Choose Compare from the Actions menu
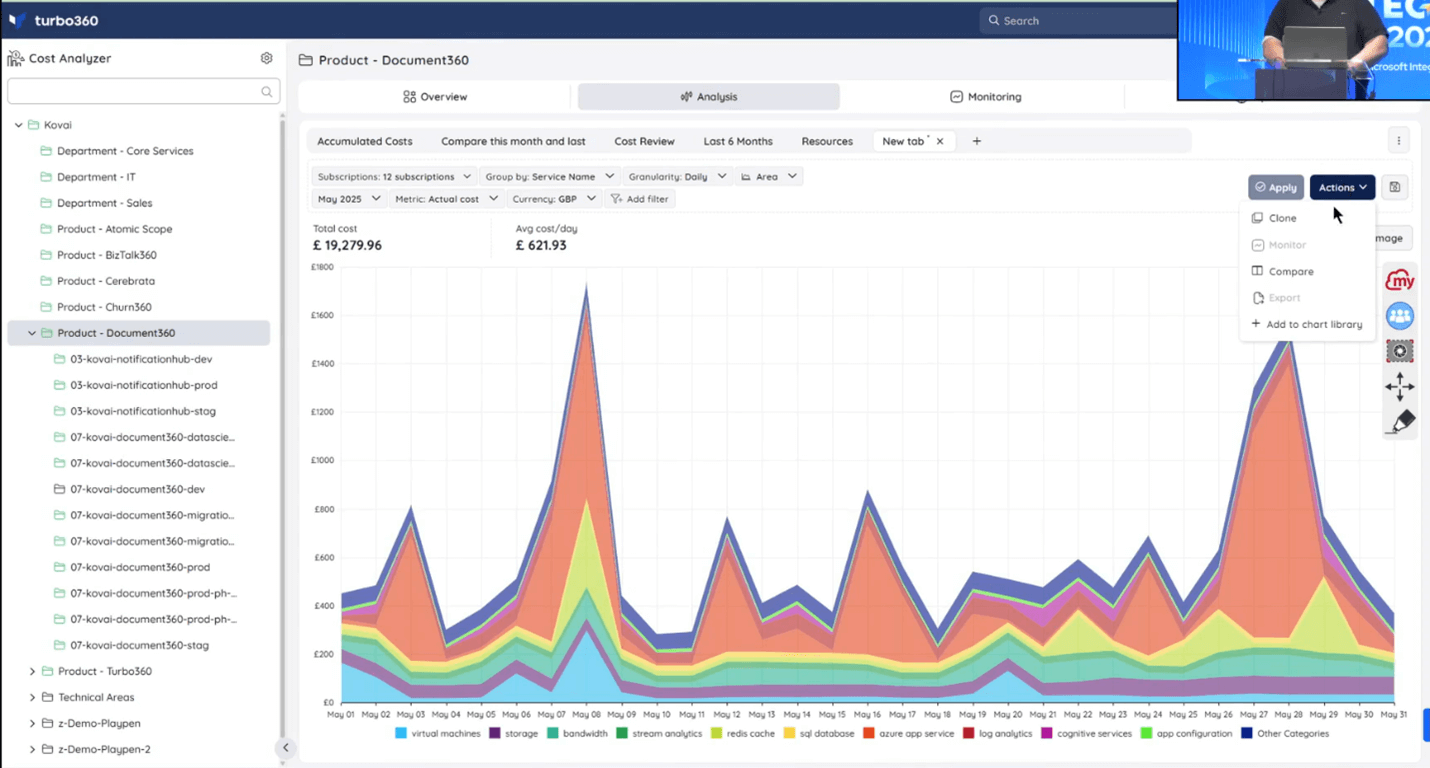Viewport: 1430px width, 768px height. [x=1290, y=271]
